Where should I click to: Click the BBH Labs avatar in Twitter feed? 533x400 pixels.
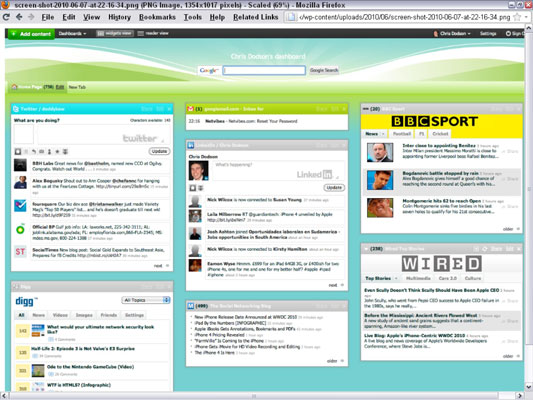coord(20,165)
